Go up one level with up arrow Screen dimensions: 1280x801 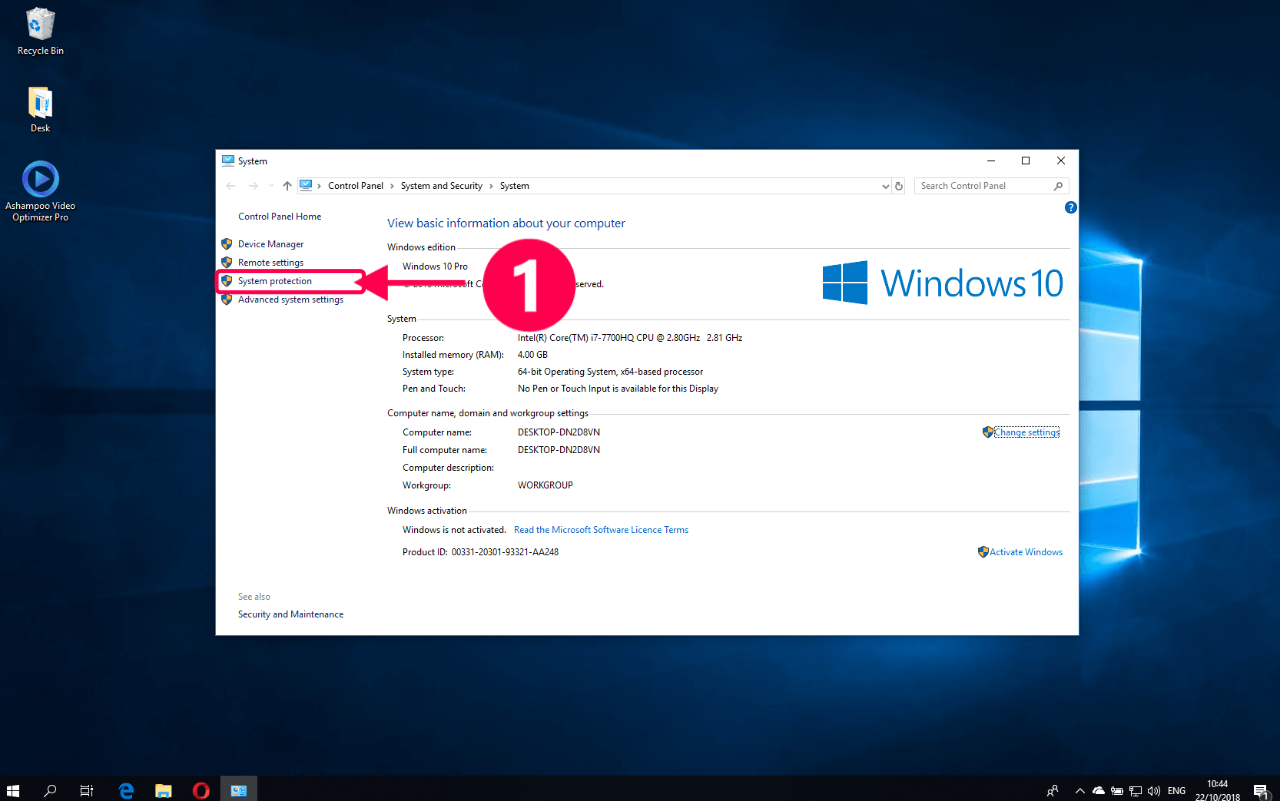[287, 186]
